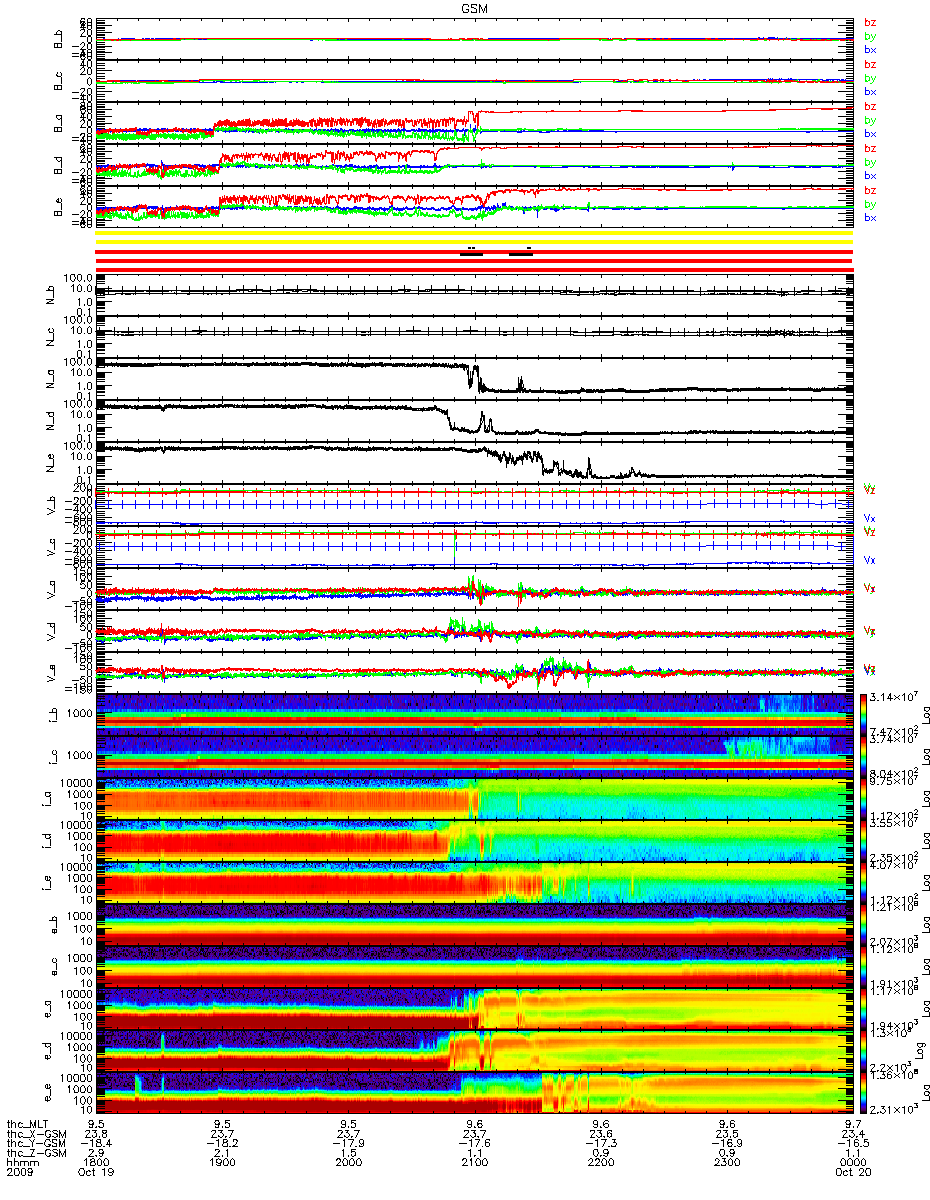Click the 0000 time tick label

coord(852,1163)
